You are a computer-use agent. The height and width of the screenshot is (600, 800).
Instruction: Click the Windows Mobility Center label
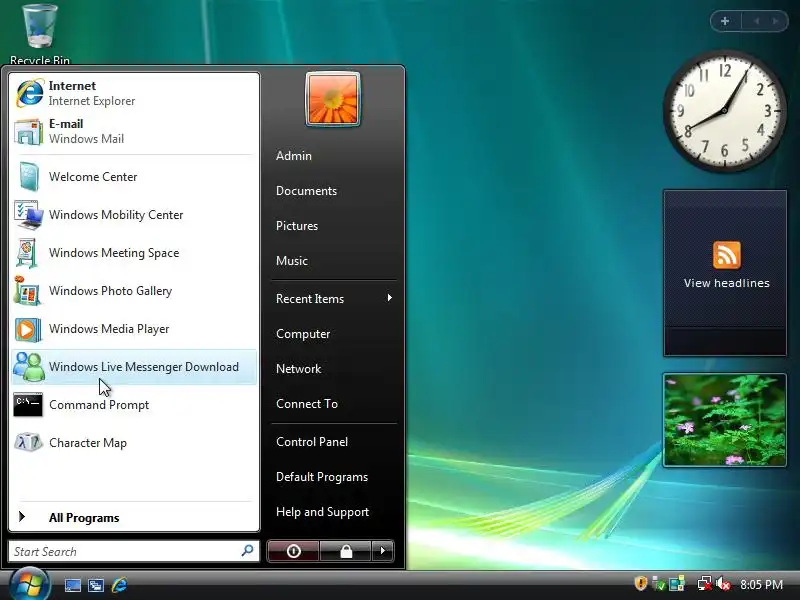coord(116,215)
